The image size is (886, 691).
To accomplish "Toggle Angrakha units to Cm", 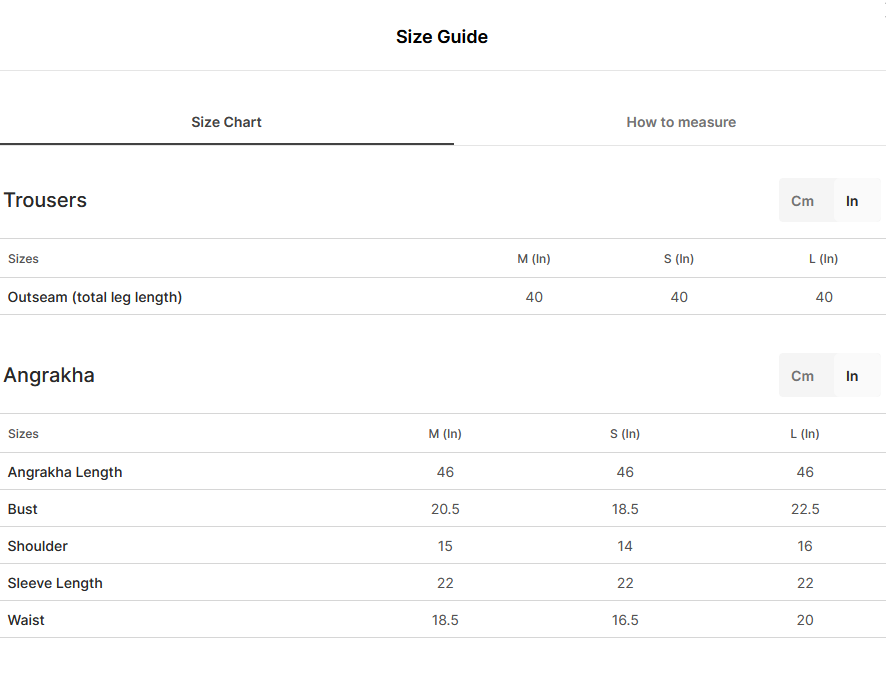I will (x=802, y=376).
